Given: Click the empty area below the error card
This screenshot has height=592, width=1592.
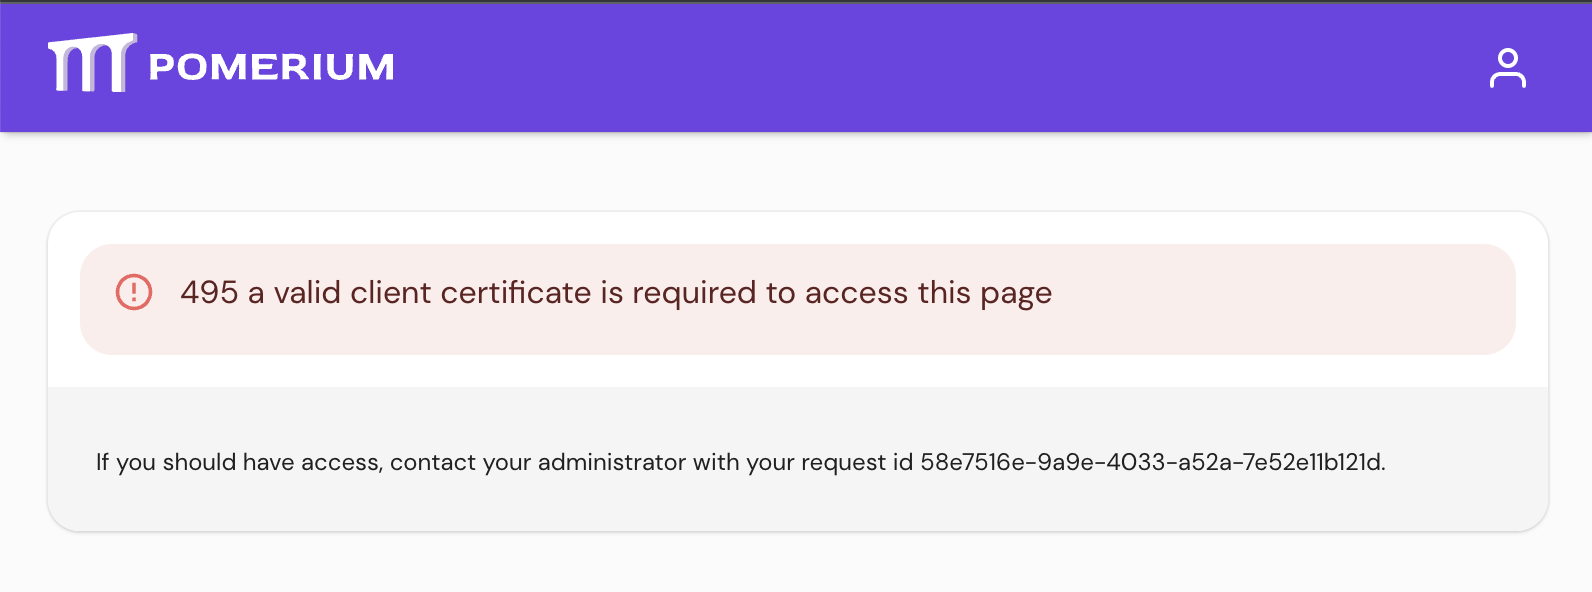Looking at the screenshot, I should click(796, 565).
